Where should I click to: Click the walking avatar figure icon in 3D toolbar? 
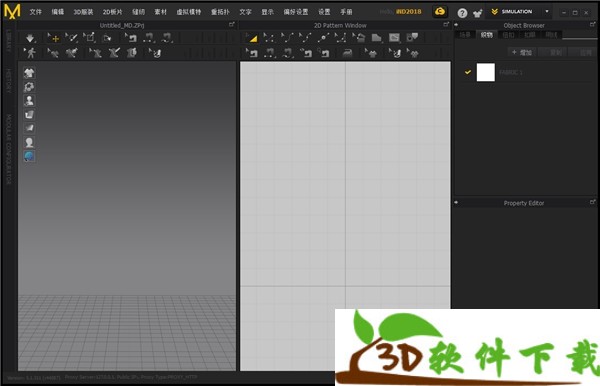(30, 53)
